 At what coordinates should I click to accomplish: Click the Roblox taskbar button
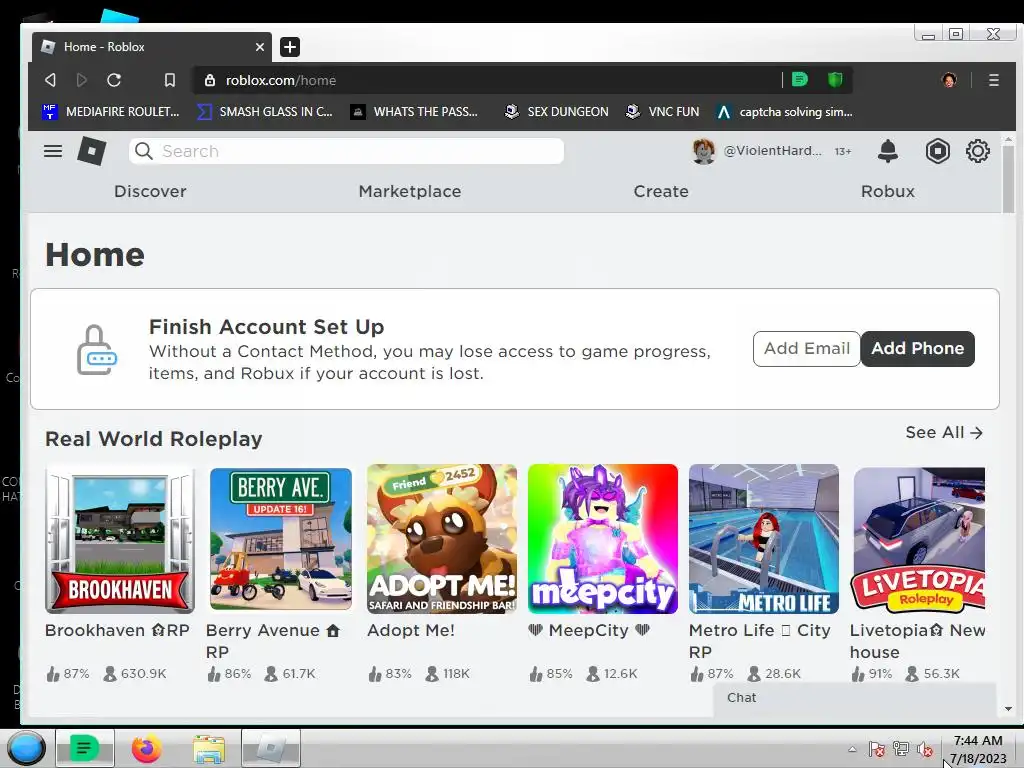point(270,748)
